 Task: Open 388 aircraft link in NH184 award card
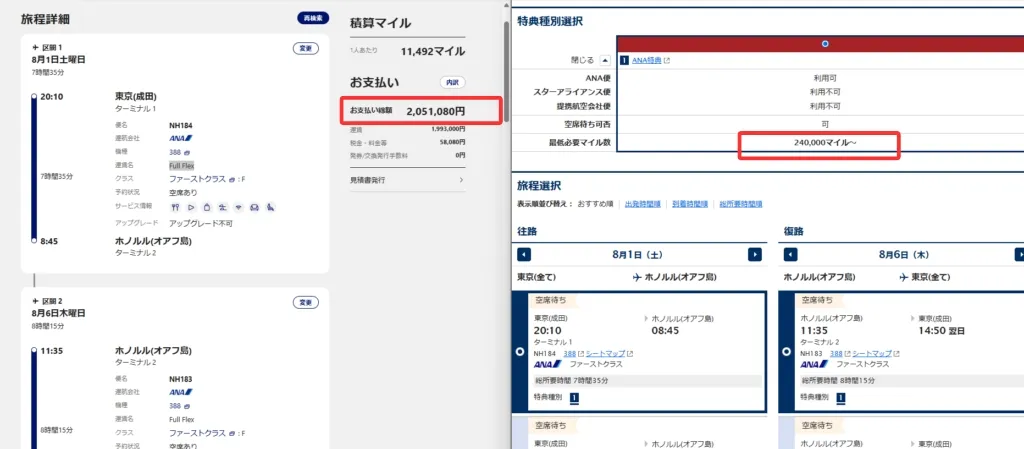(x=569, y=354)
